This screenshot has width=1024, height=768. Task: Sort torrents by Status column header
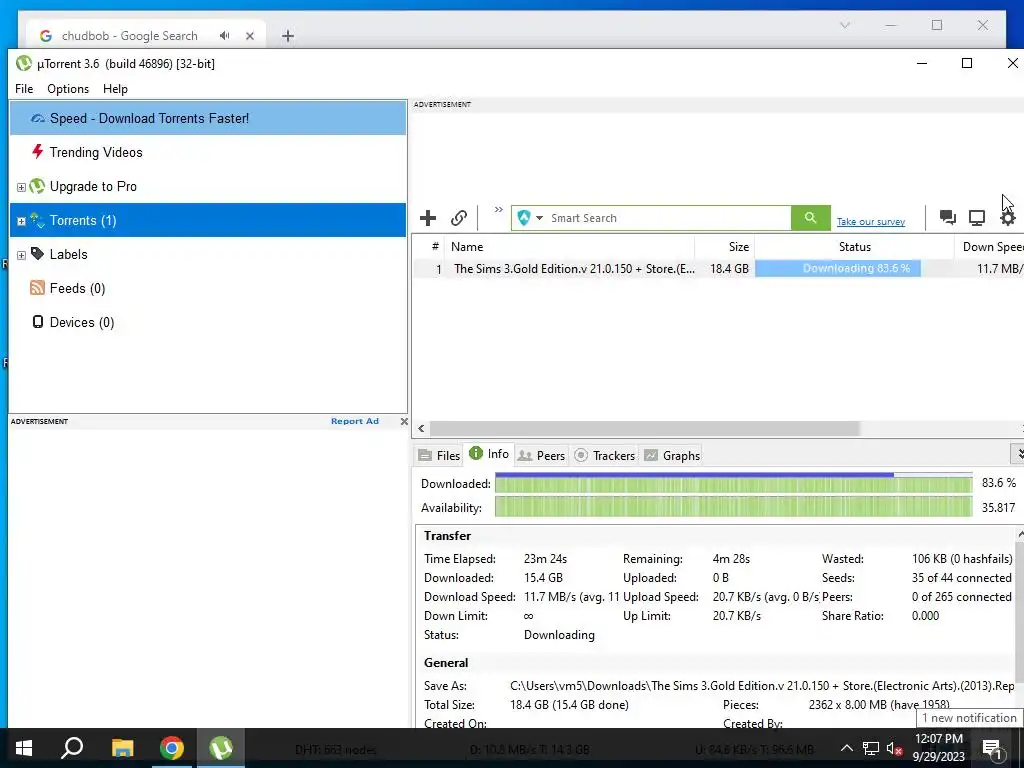pyautogui.click(x=854, y=247)
